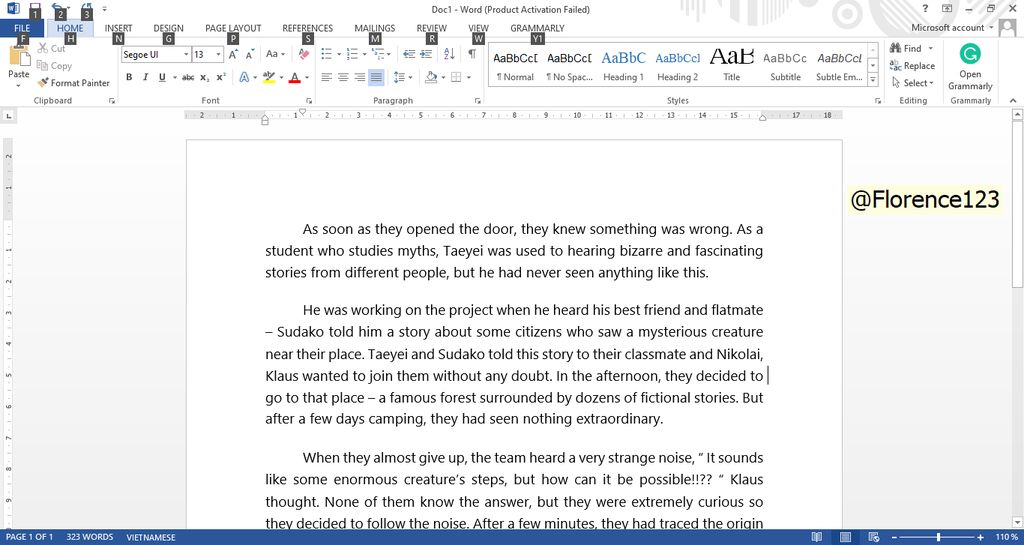The width and height of the screenshot is (1024, 545).
Task: Open the font name dropdown
Action: 186,55
